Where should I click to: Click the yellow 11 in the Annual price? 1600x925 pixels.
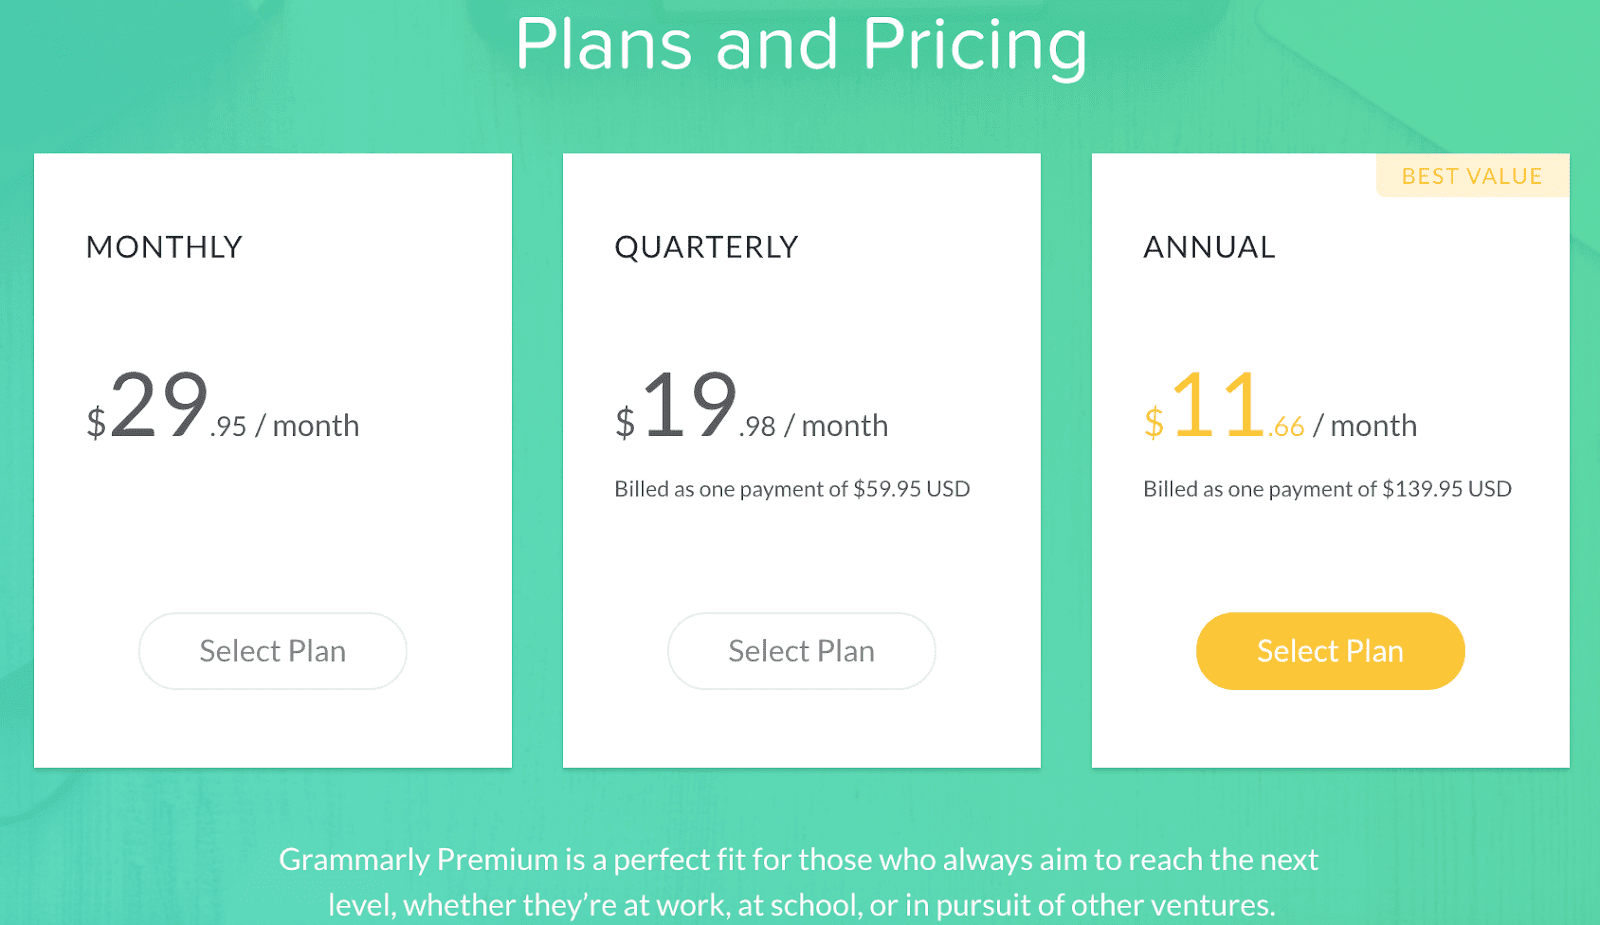click(1218, 405)
